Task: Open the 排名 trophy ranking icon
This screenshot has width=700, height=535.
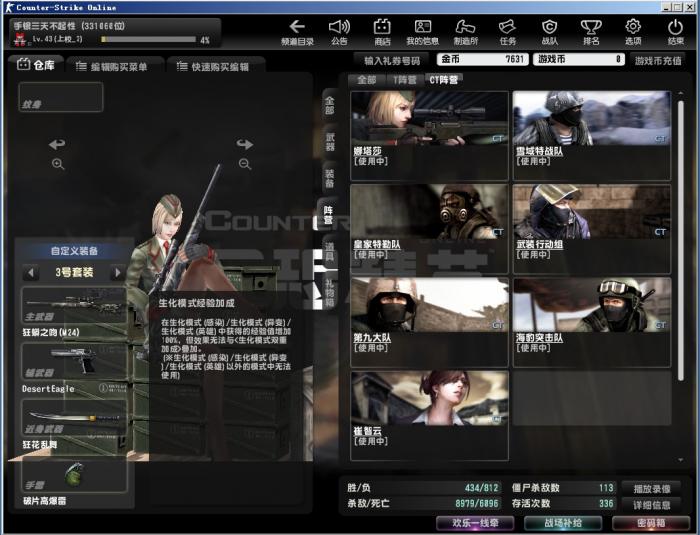Action: pos(591,32)
